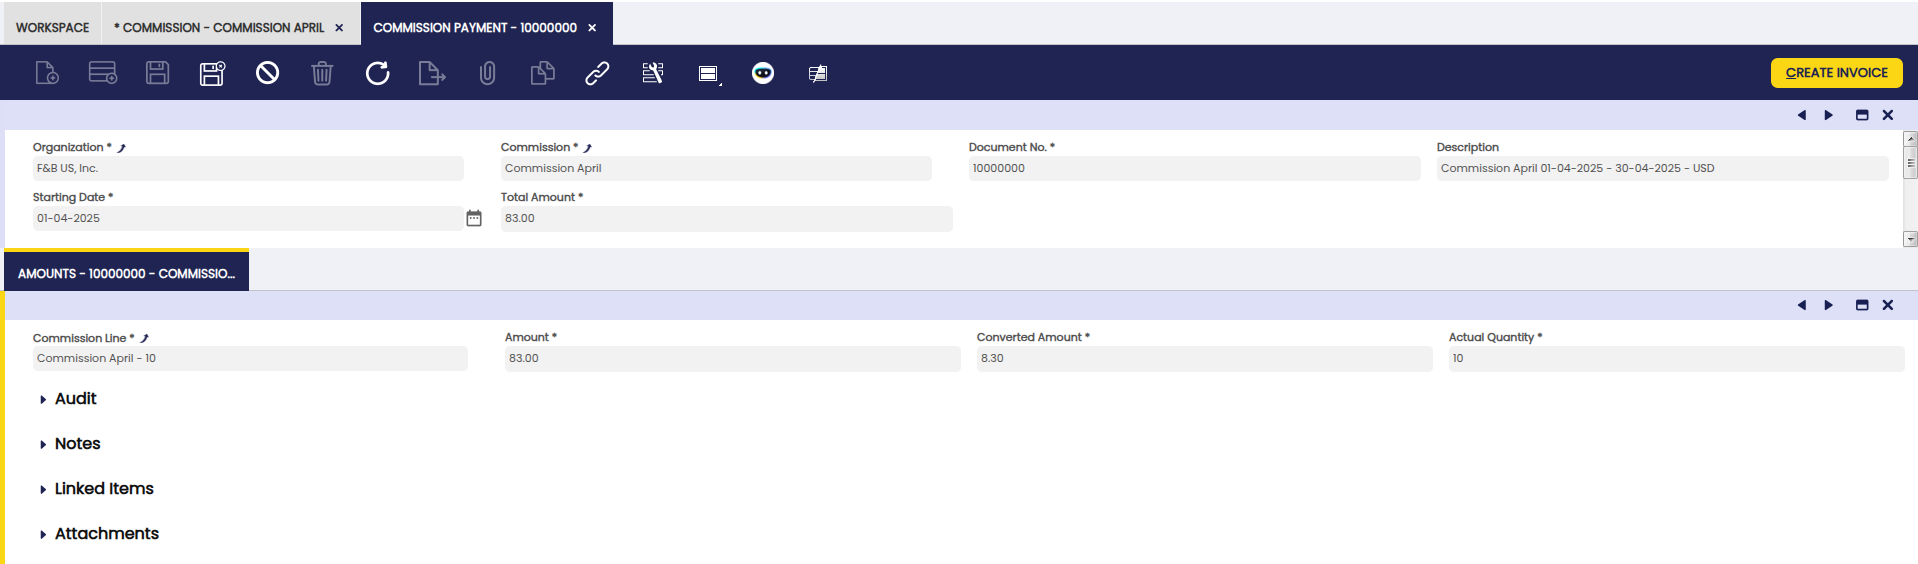Screen dimensions: 1918x564
Task: Click the Create Invoice button
Action: click(1836, 73)
